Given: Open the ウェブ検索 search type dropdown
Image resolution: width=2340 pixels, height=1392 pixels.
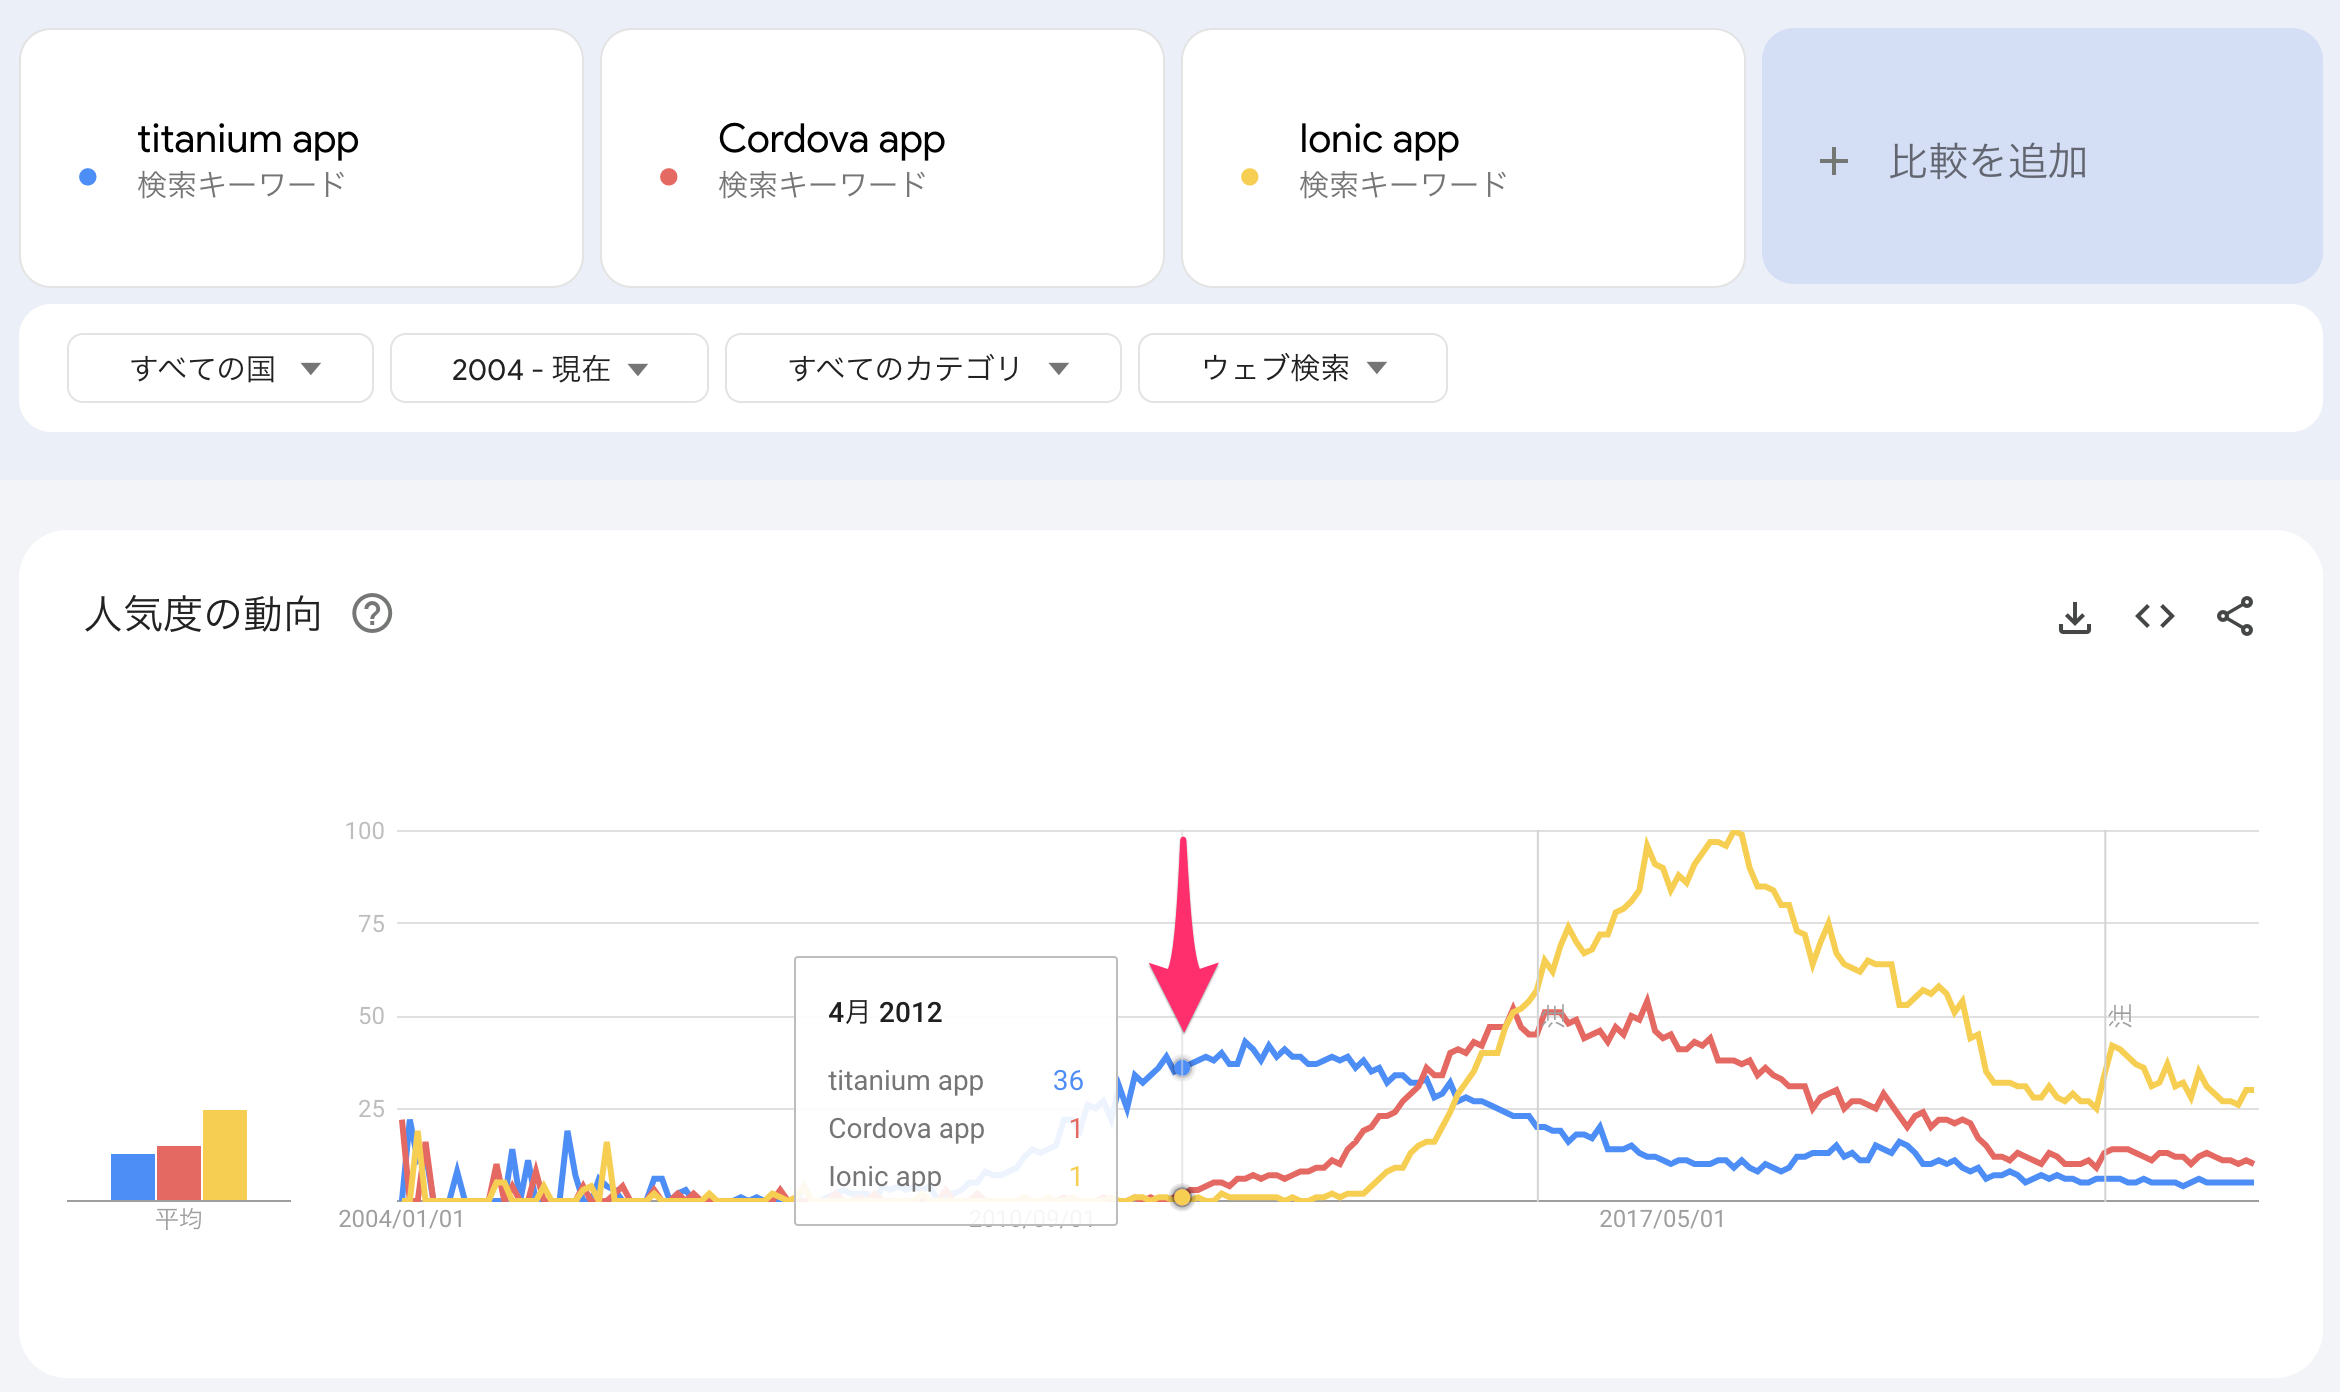Looking at the screenshot, I should tap(1292, 368).
